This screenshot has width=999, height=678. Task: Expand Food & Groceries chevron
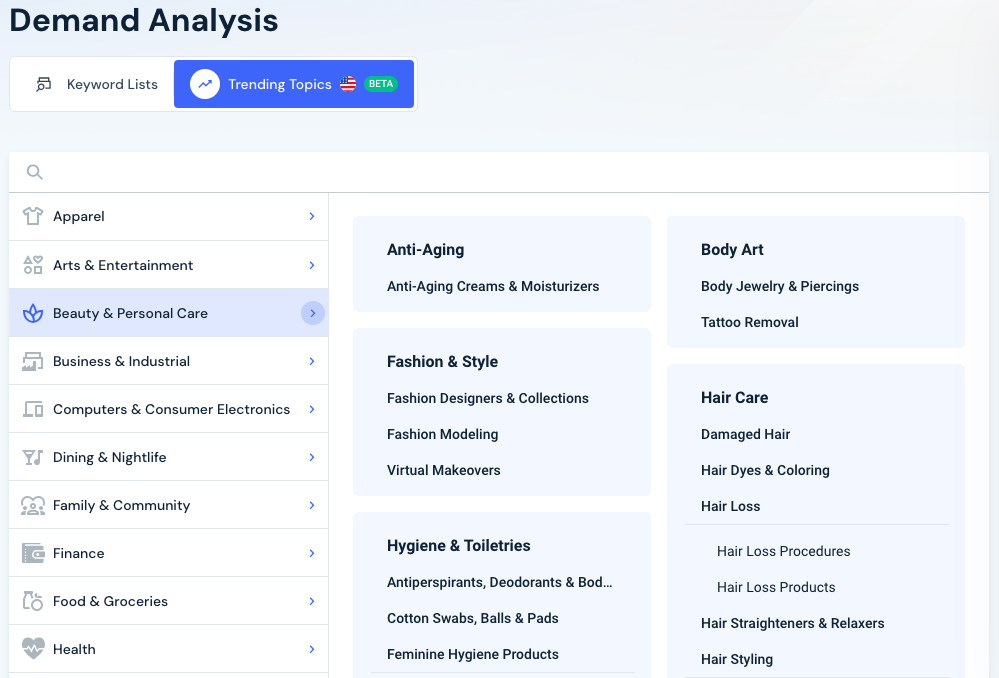click(312, 601)
